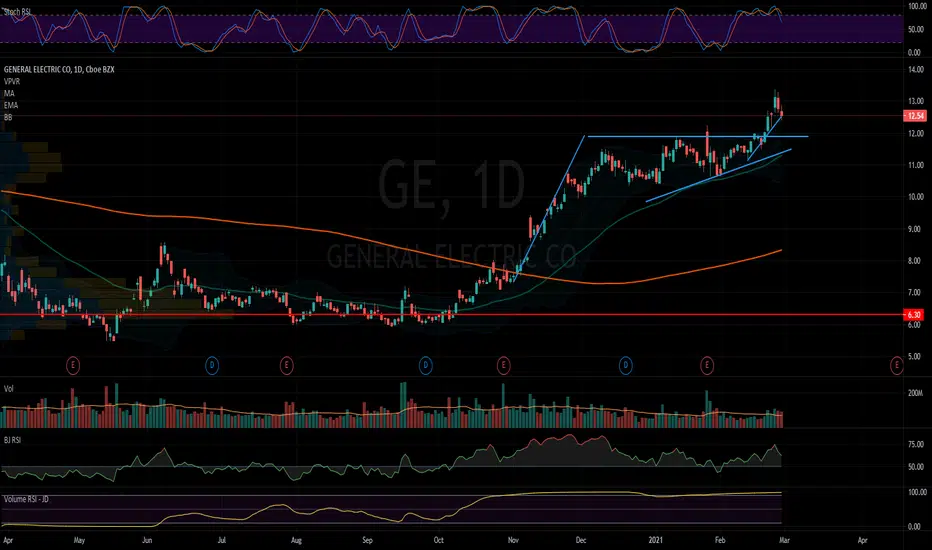Select the MA indicator label
This screenshot has width=932, height=550.
pyautogui.click(x=9, y=93)
